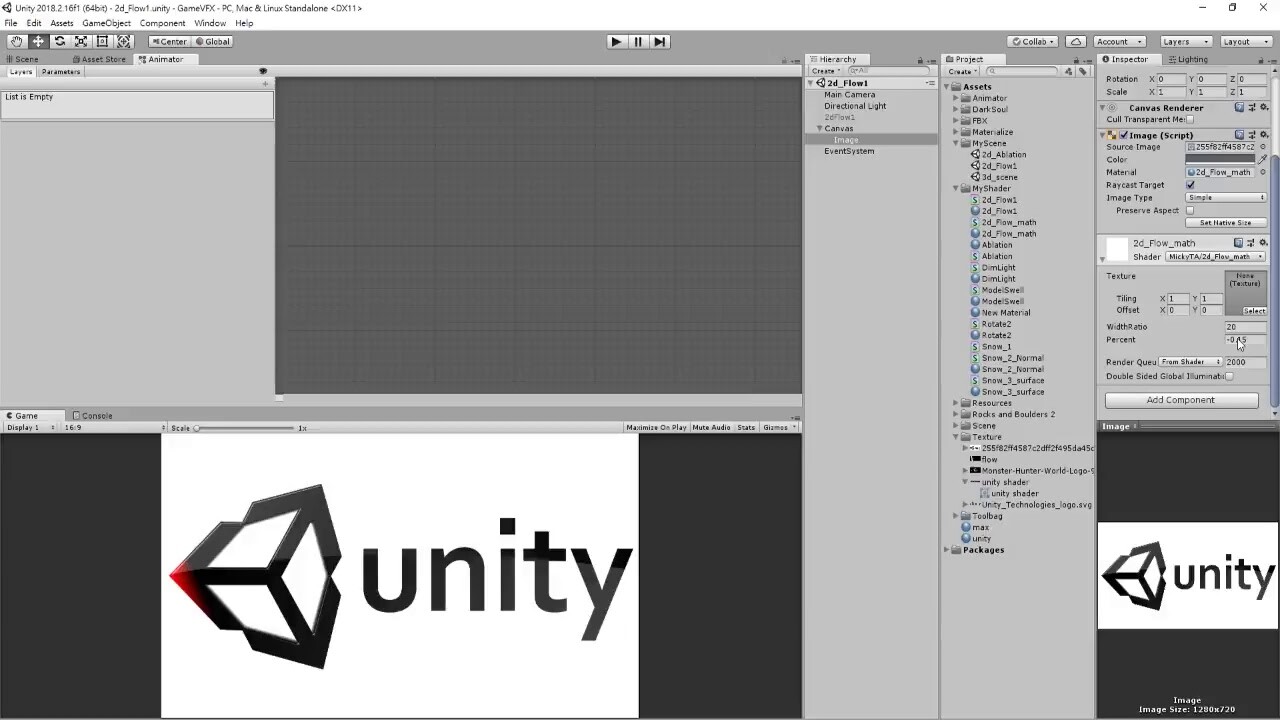Viewport: 1280px width, 720px height.
Task: Open 2d_Flow_math material gear settings
Action: coord(1263,242)
